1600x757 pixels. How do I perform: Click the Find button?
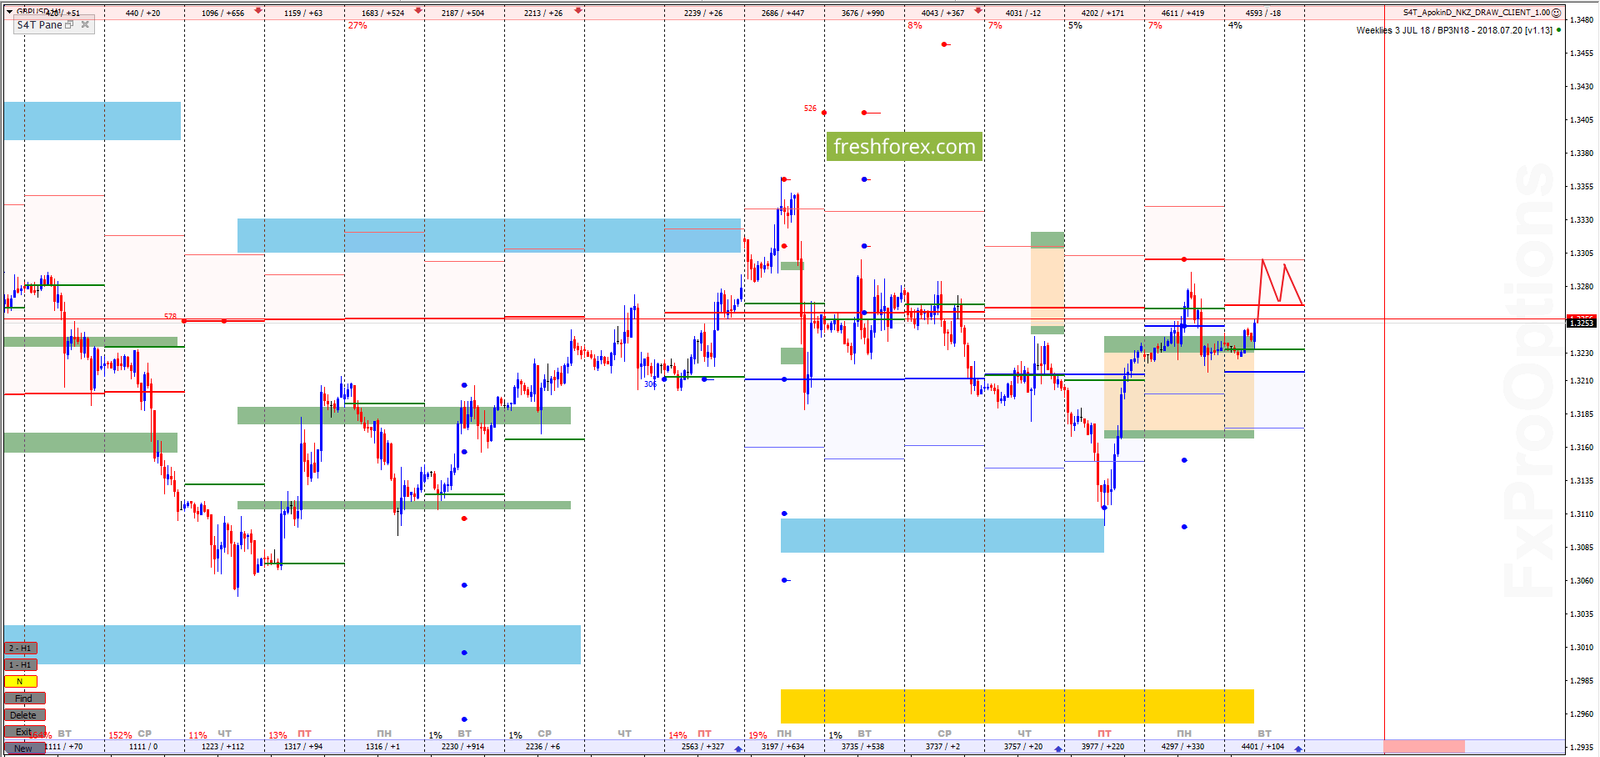click(25, 698)
